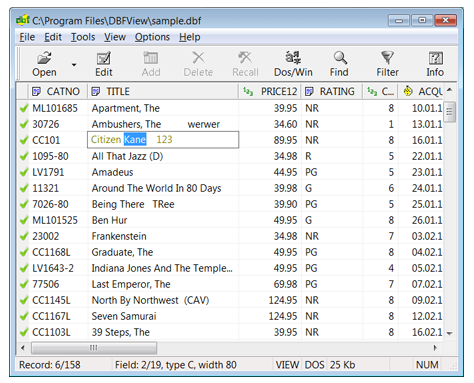Select the Frankenstein title cell
Image resolution: width=474 pixels, height=383 pixels.
(163, 236)
